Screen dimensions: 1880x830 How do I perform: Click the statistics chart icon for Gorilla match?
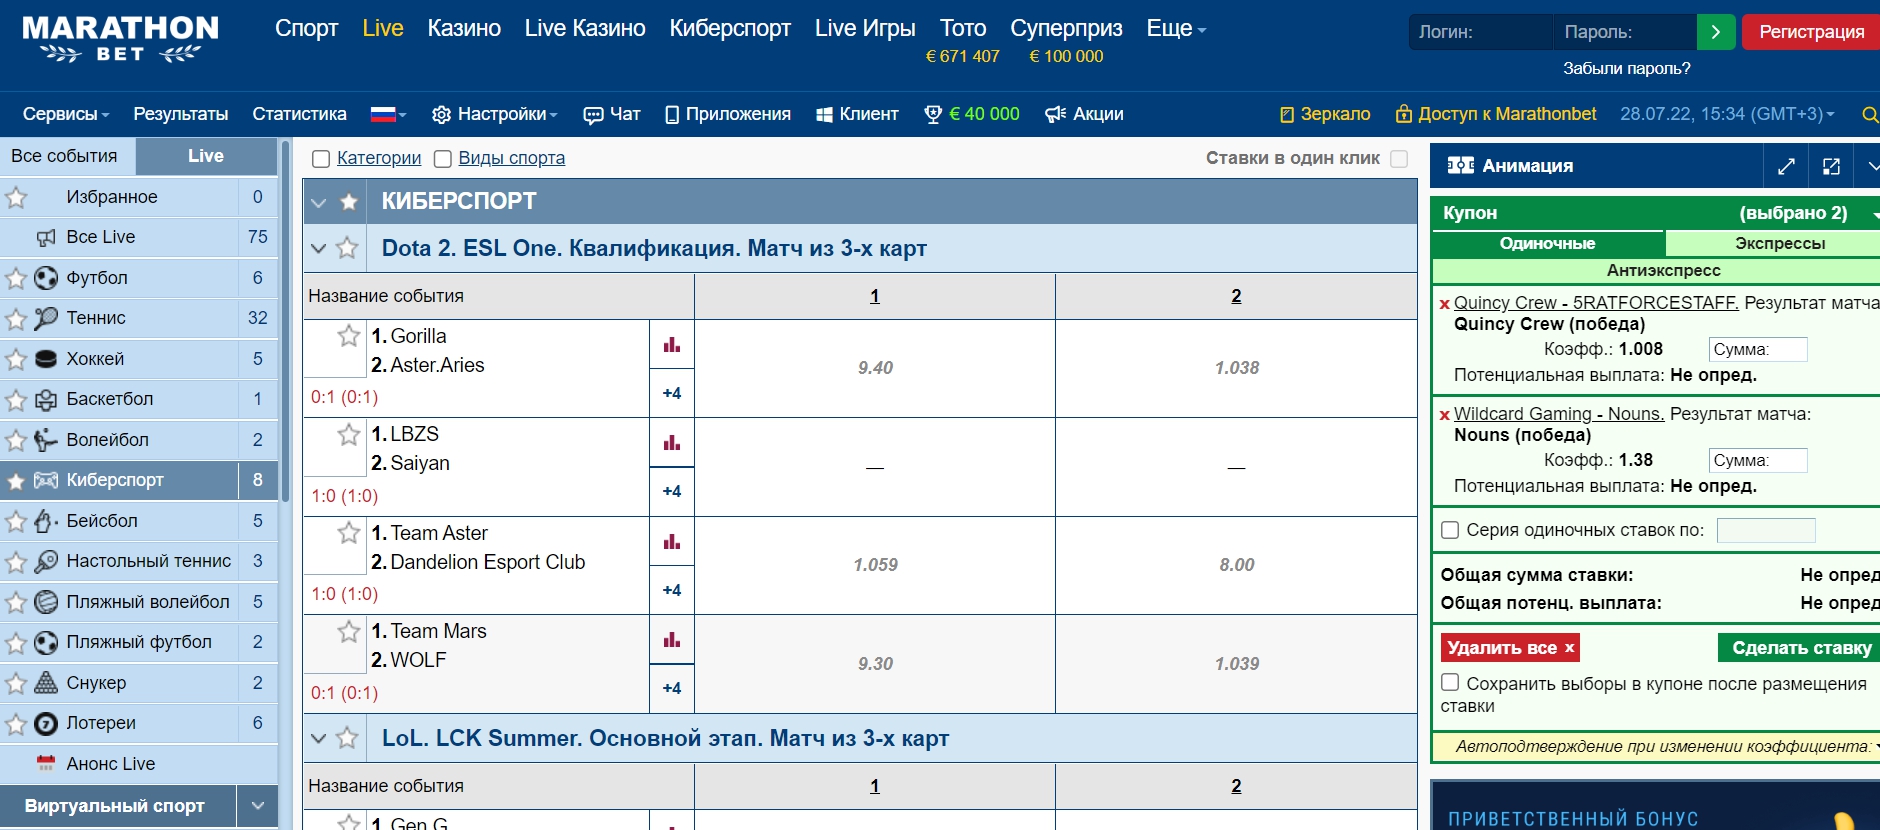tap(671, 345)
